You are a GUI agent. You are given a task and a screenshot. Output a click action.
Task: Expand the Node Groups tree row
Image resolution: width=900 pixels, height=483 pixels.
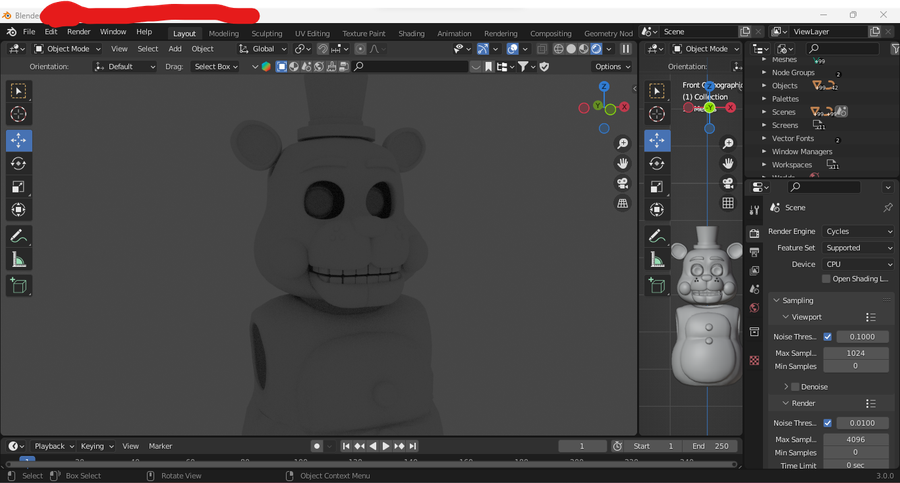click(764, 72)
